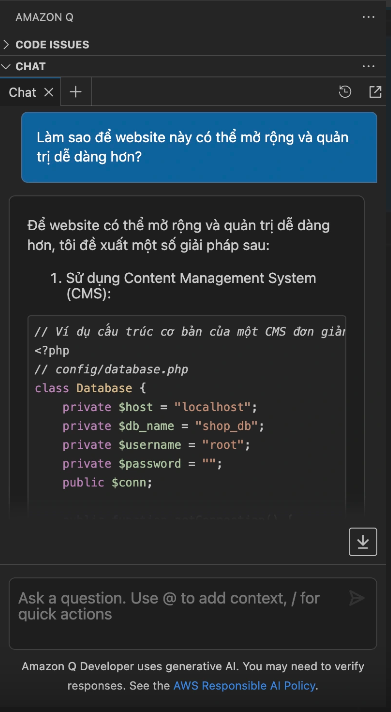Viewport: 391px width, 712px height.
Task: Open chat in a new window
Action: coord(375,92)
